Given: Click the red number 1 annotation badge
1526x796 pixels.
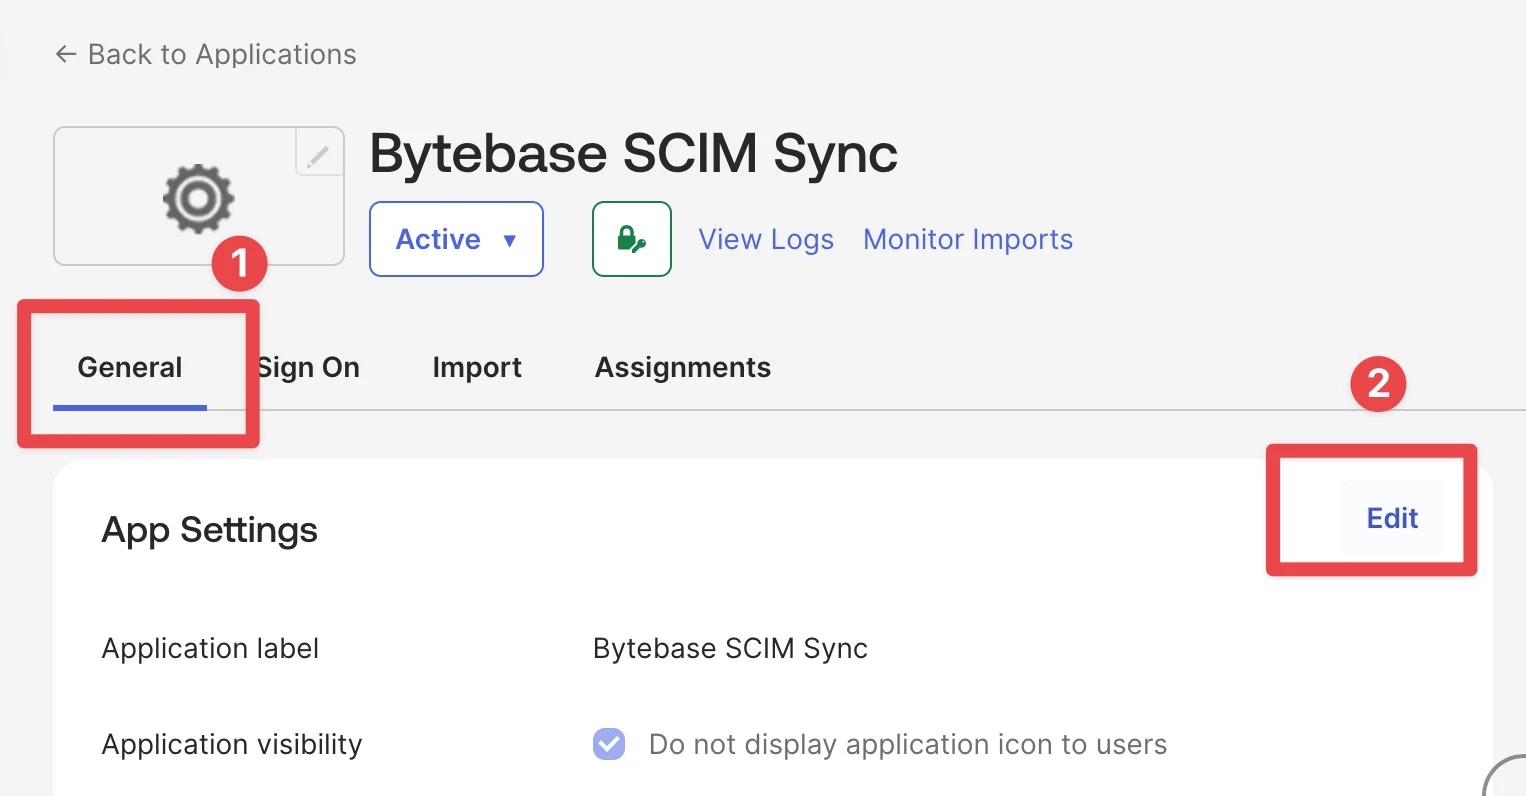Looking at the screenshot, I should coord(239,263).
